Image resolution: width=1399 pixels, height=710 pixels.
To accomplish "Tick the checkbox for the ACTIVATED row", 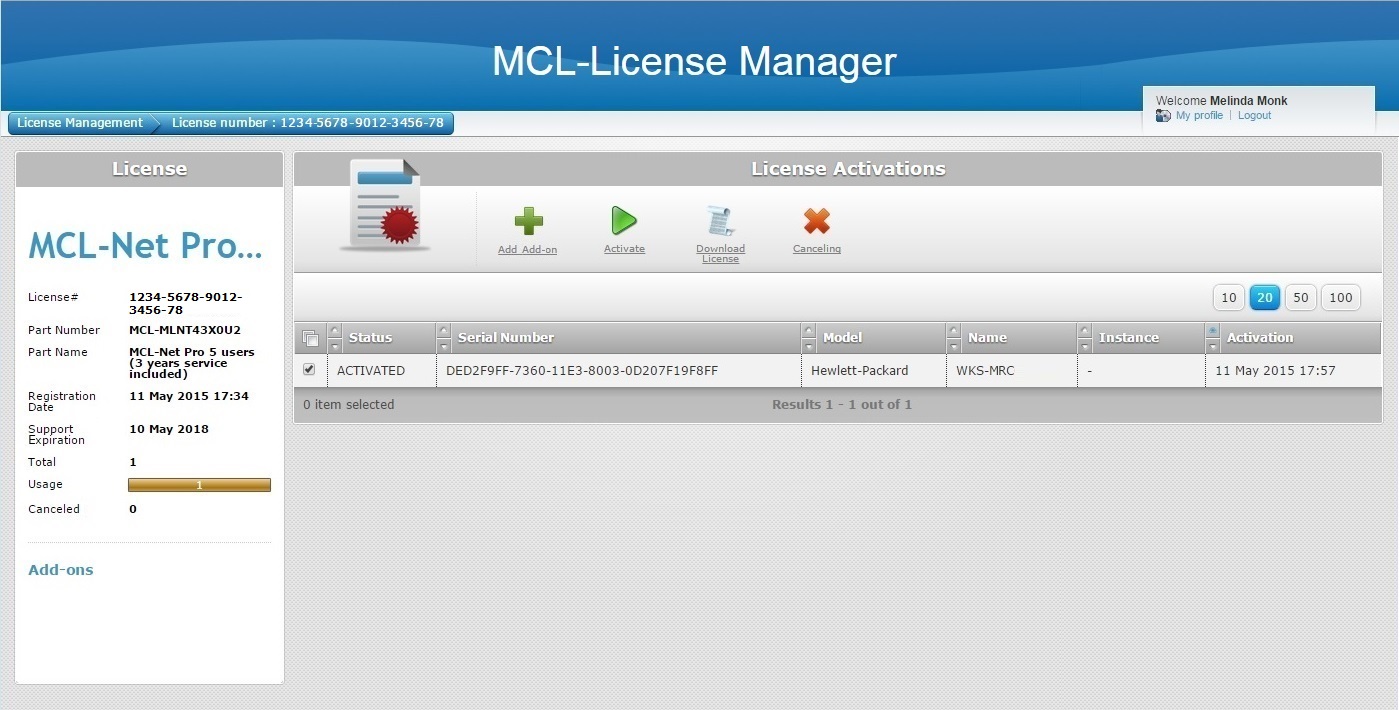I will (309, 370).
